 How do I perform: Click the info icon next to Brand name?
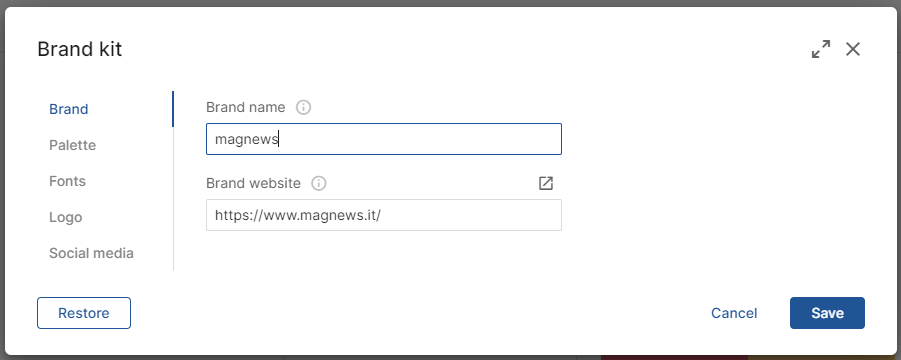click(x=303, y=107)
